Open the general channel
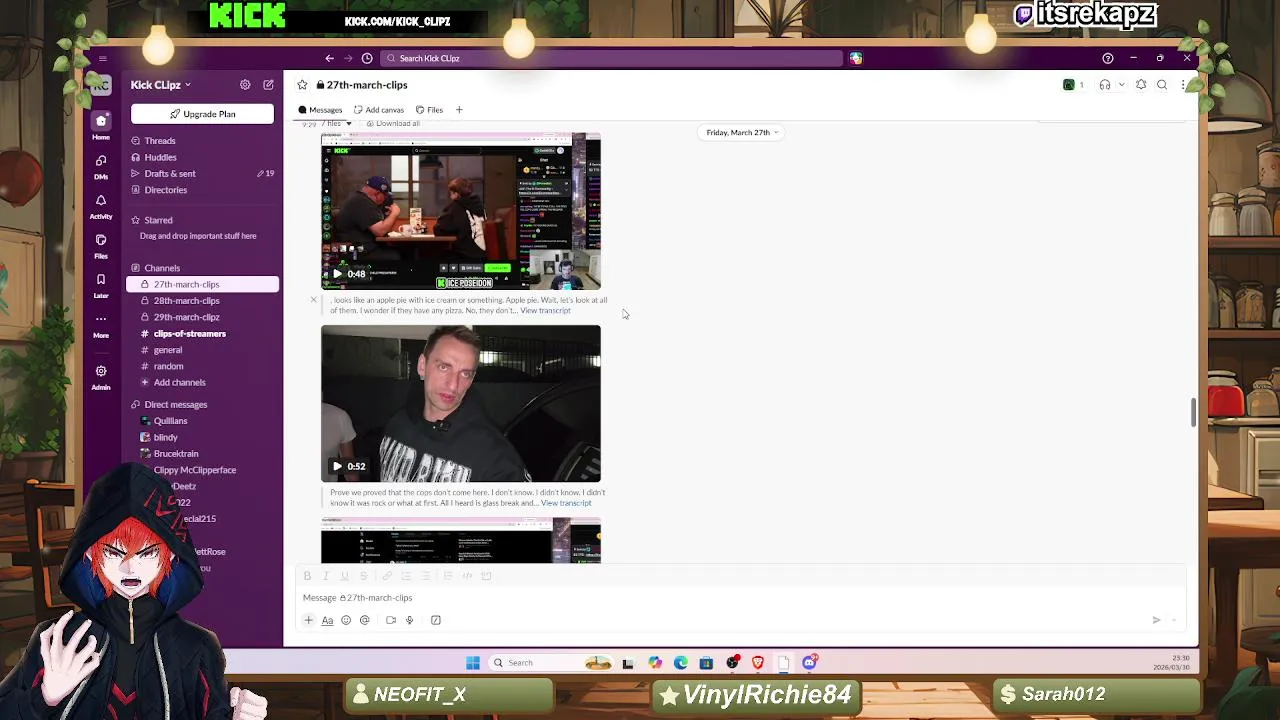This screenshot has width=1280, height=720. [x=167, y=350]
